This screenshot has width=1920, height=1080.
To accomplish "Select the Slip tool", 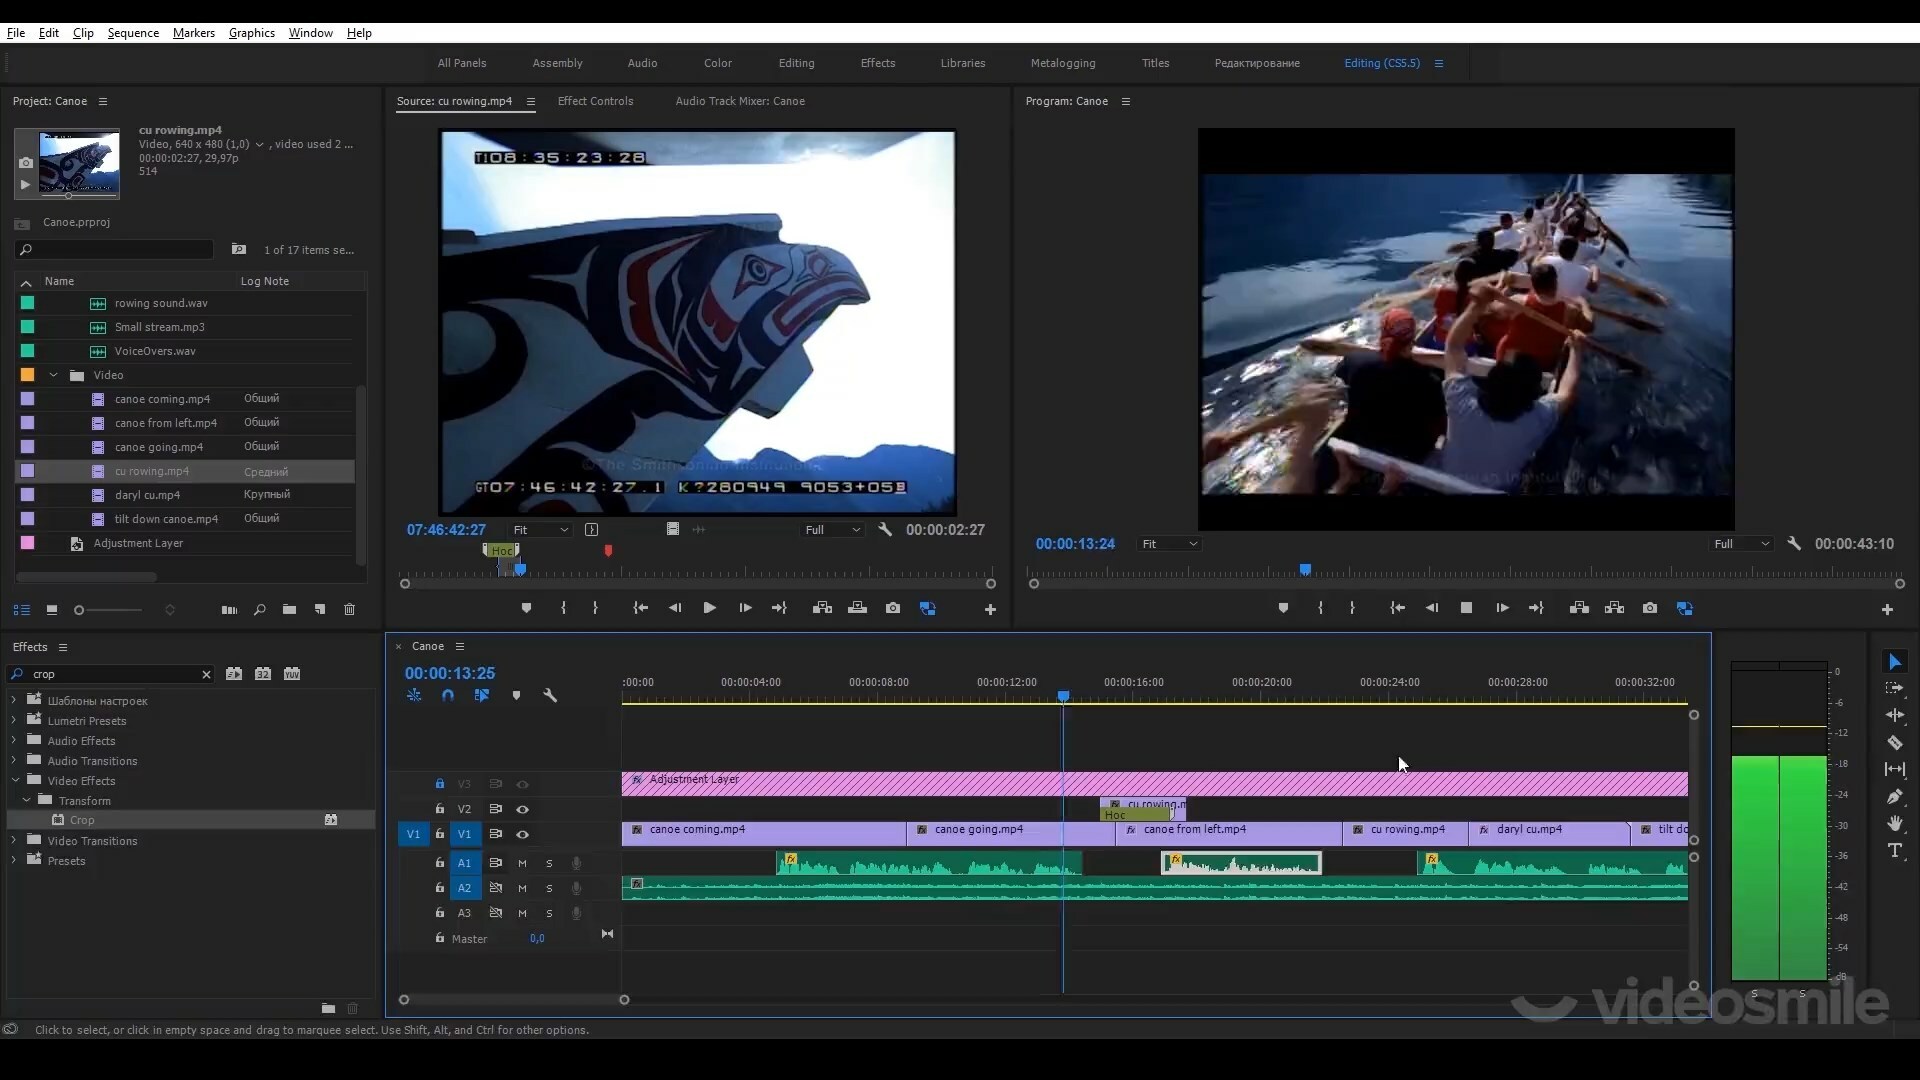I will click(x=1894, y=769).
